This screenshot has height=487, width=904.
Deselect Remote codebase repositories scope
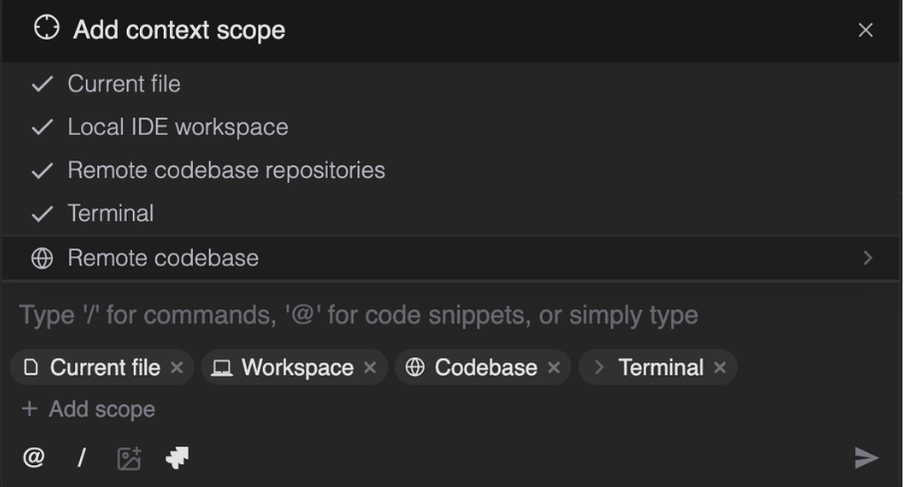225,170
